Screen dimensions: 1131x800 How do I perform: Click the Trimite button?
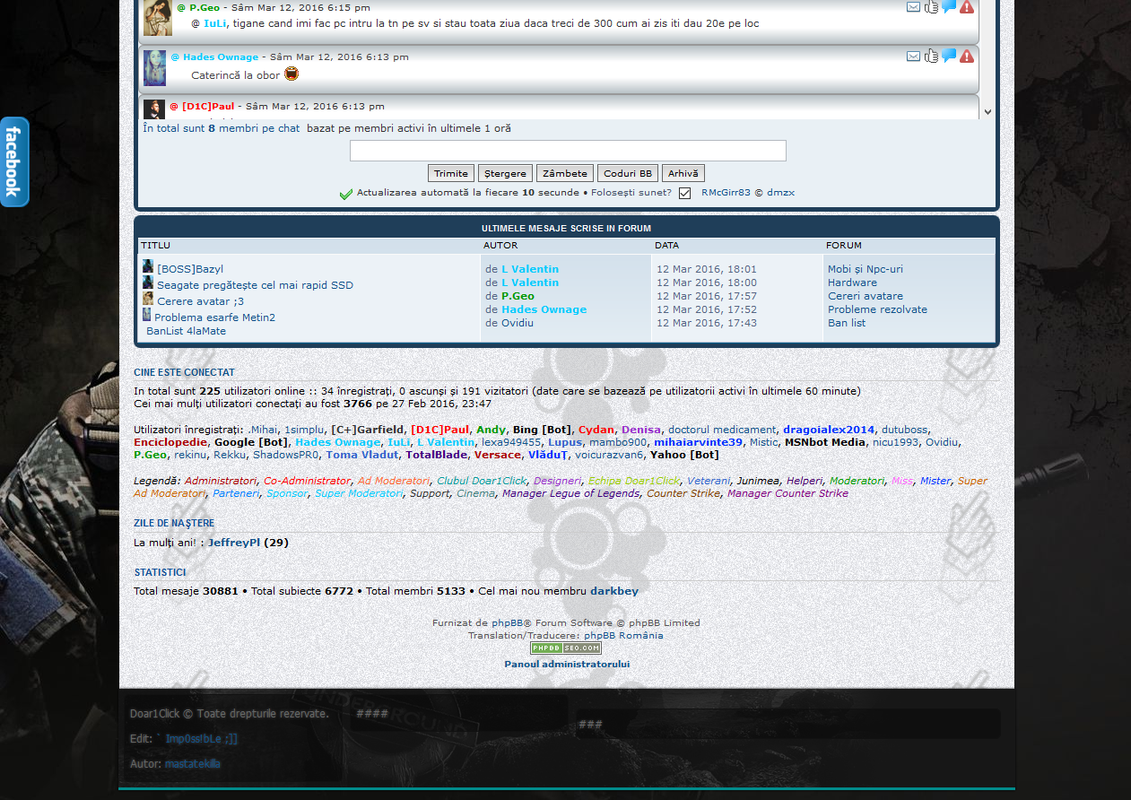[451, 174]
